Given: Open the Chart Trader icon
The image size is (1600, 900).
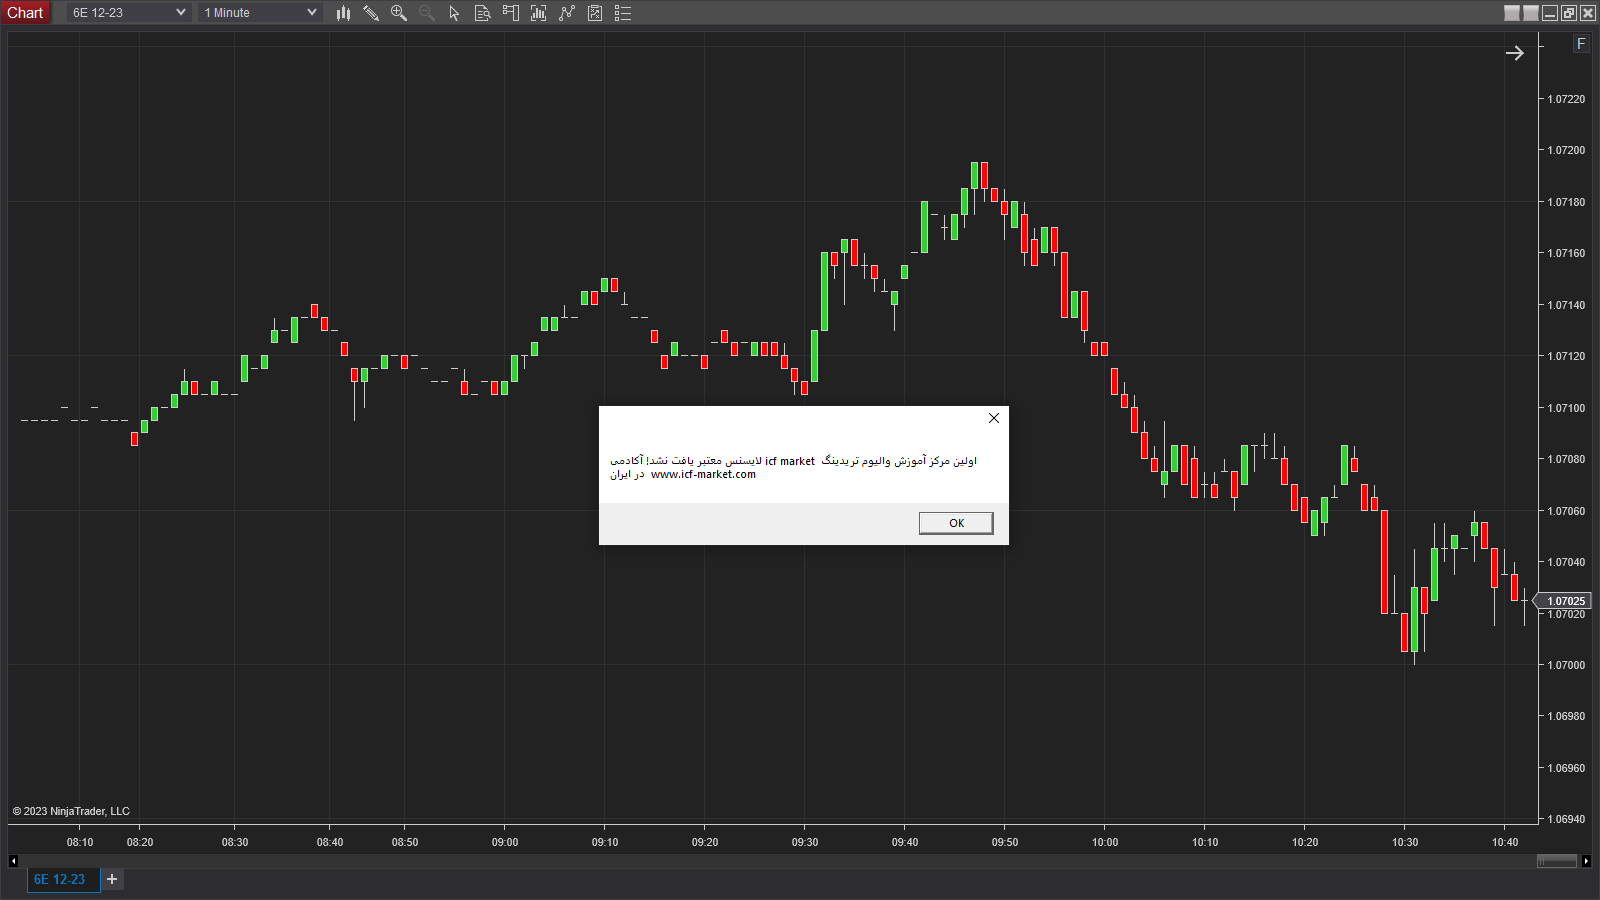Looking at the screenshot, I should pos(511,13).
